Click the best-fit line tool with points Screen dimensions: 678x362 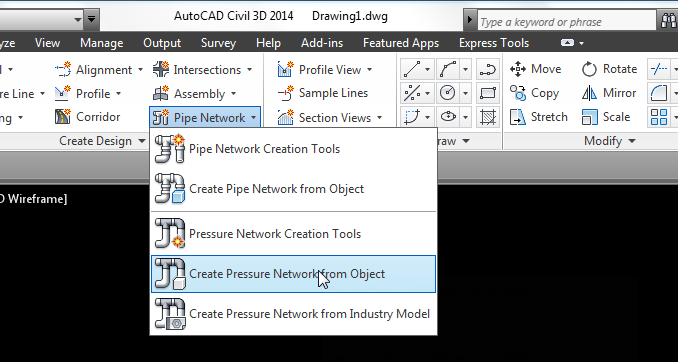412,93
